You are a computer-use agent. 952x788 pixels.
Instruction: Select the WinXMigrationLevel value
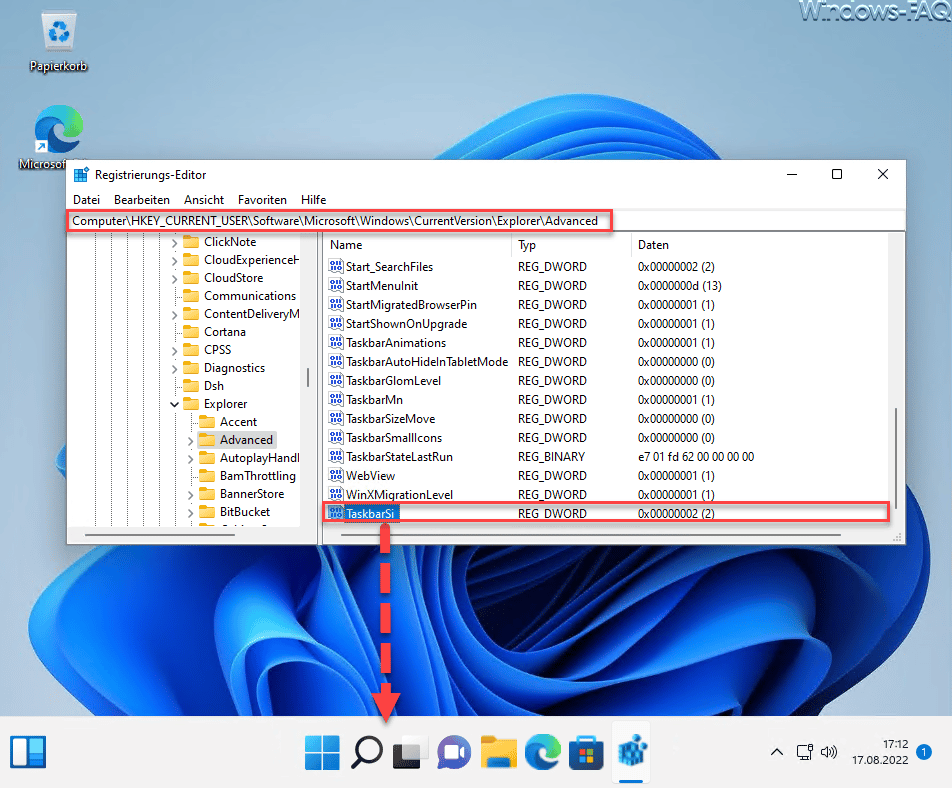pos(399,495)
